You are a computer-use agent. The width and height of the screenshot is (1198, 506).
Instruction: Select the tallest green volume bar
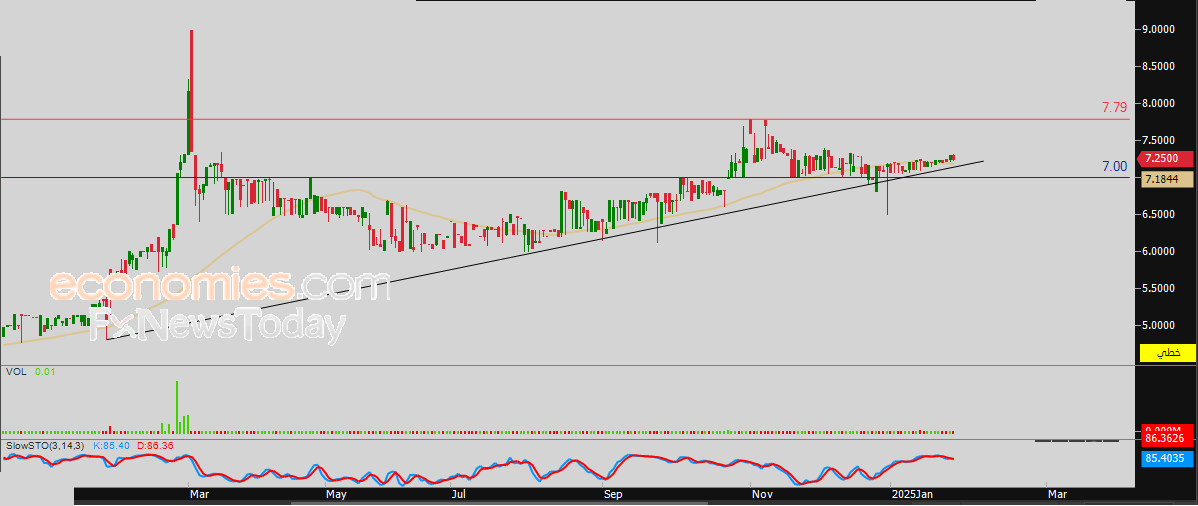coord(177,407)
